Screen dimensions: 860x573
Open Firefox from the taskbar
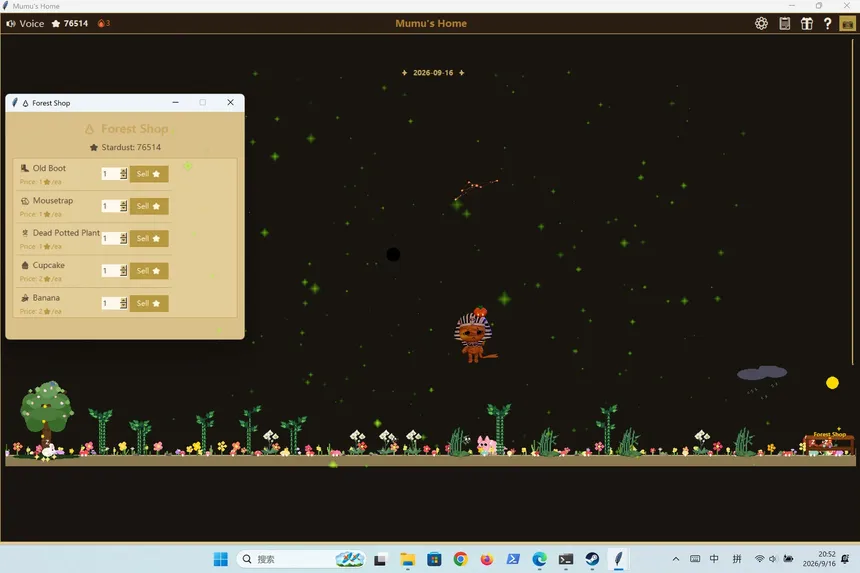pyautogui.click(x=486, y=559)
